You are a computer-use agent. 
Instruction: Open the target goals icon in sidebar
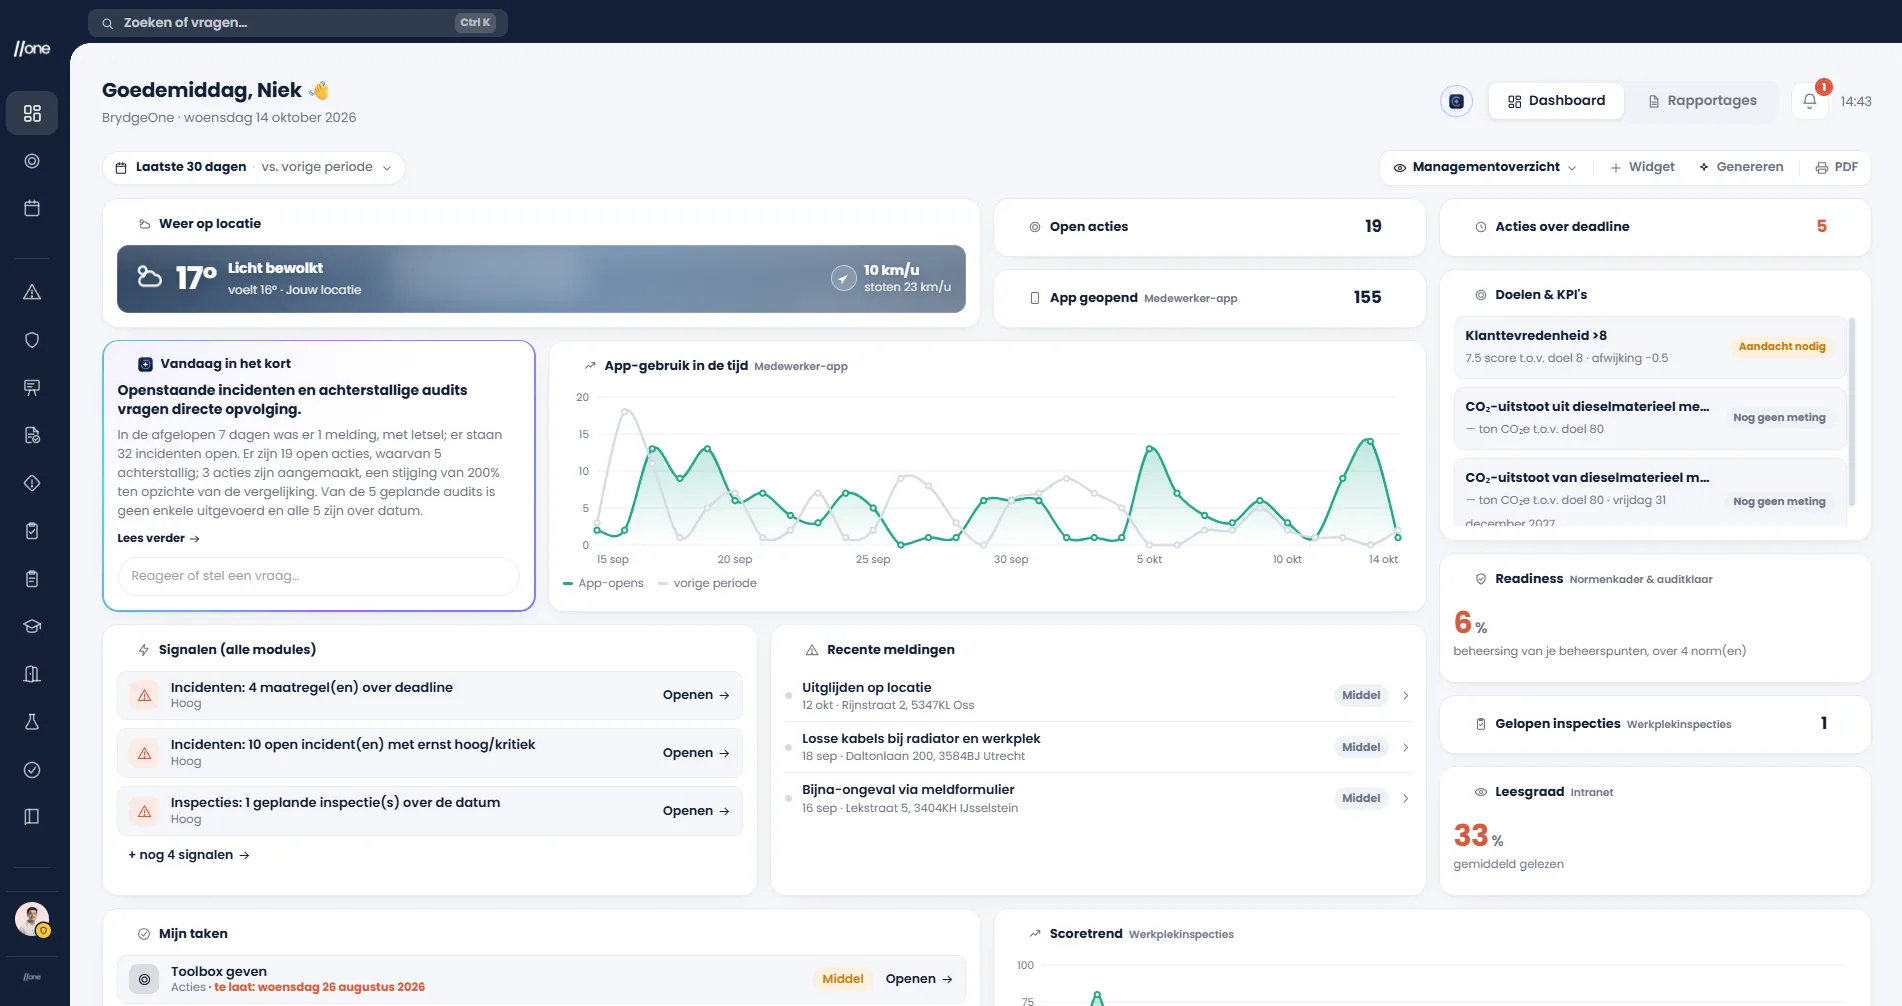coord(32,161)
